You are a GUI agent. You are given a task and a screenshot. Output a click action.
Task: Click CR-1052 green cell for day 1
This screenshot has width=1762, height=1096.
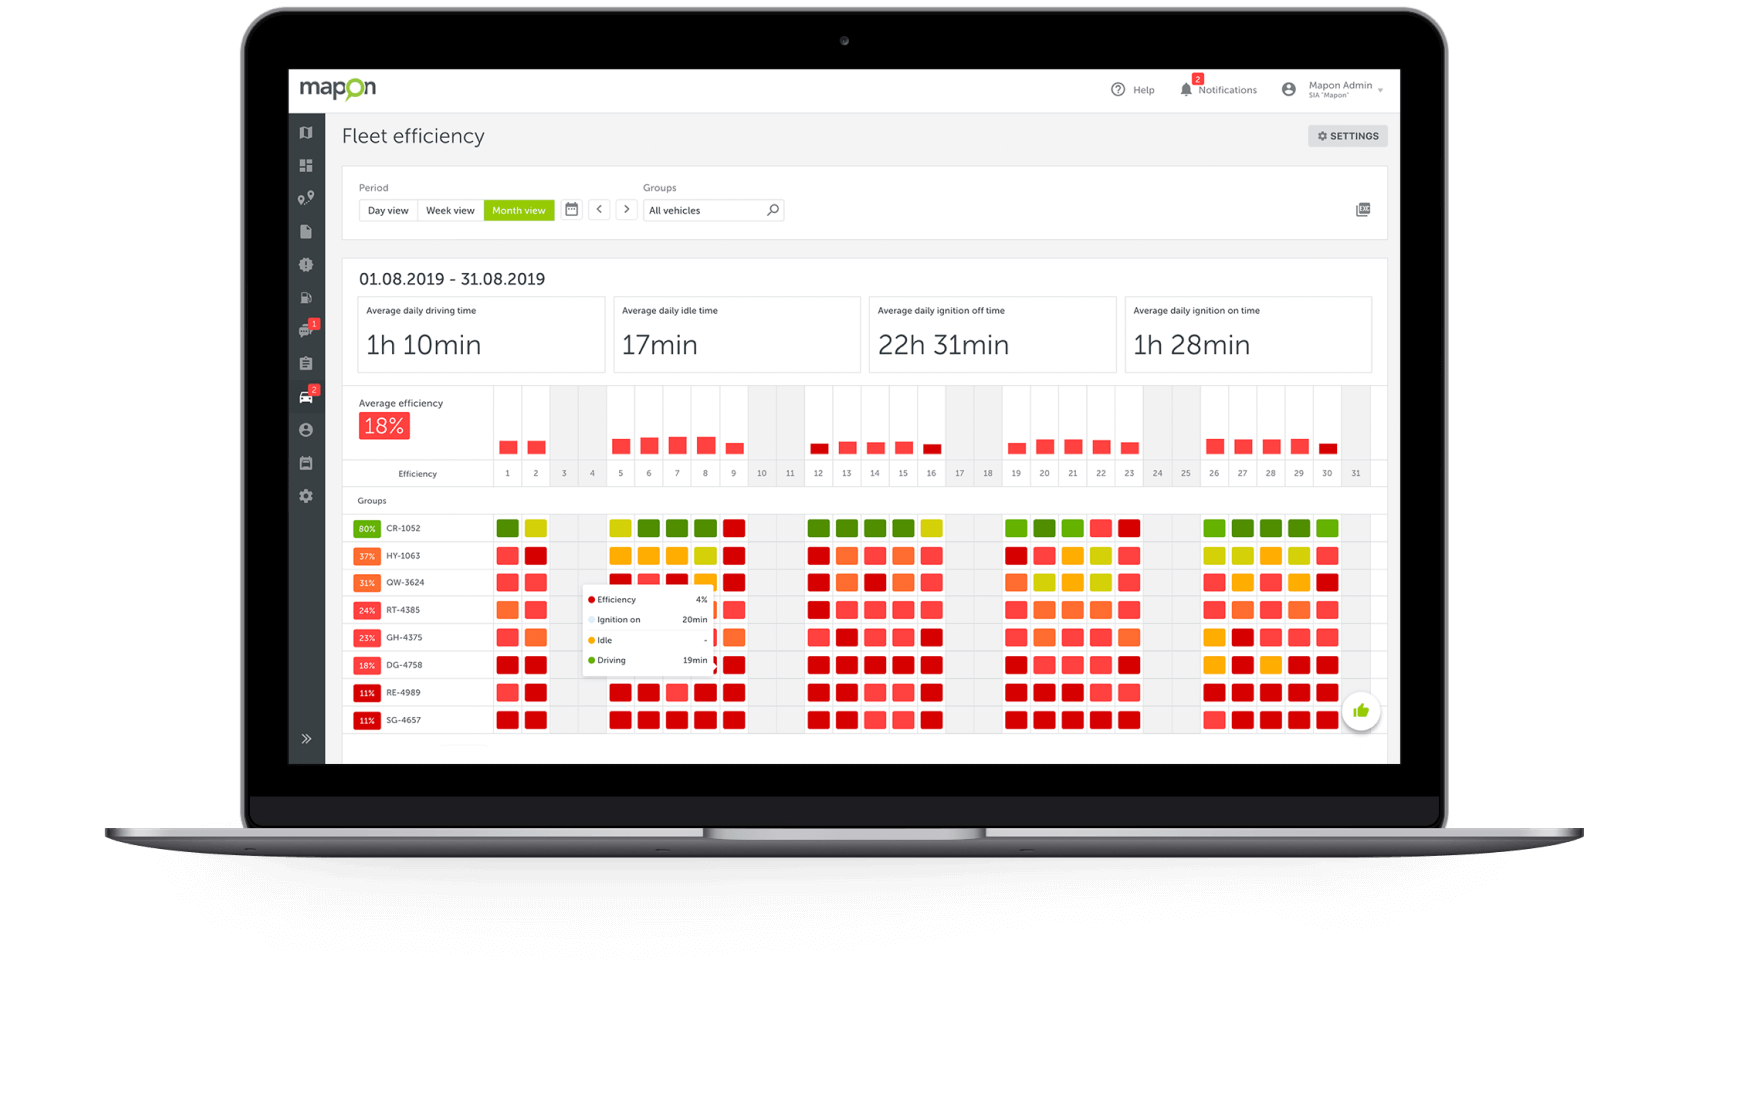pos(508,528)
